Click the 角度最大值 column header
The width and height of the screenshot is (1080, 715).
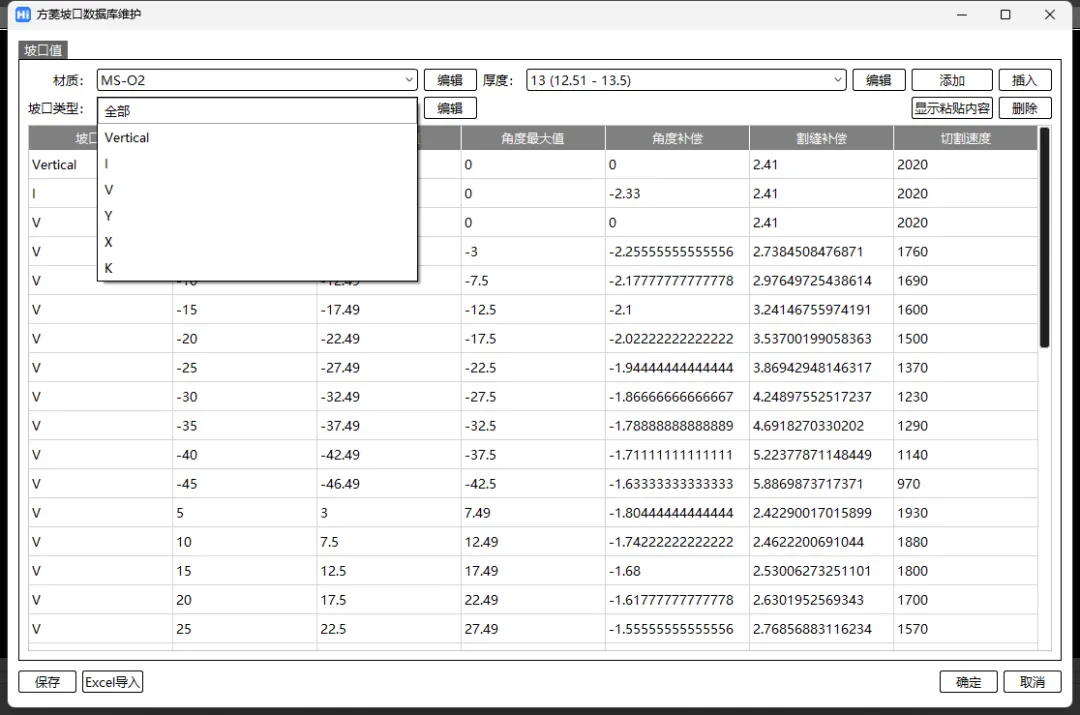coord(532,138)
